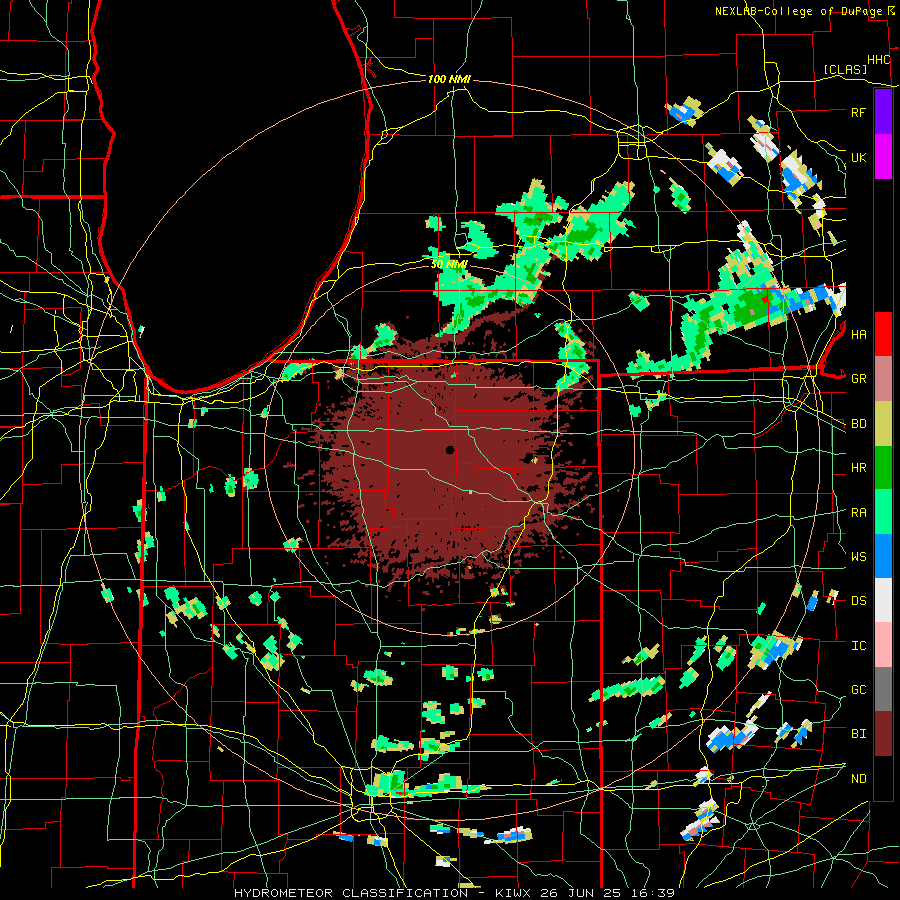
Task: Click the 50 NMI range ring label
Action: point(449,265)
